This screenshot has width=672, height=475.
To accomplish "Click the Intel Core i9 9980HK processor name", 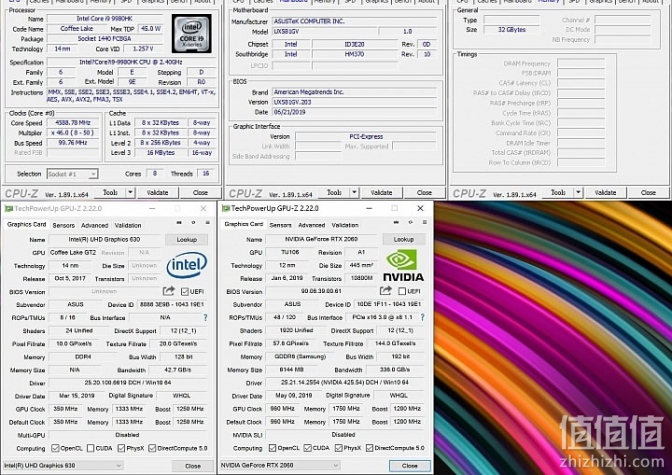I will (x=105, y=18).
